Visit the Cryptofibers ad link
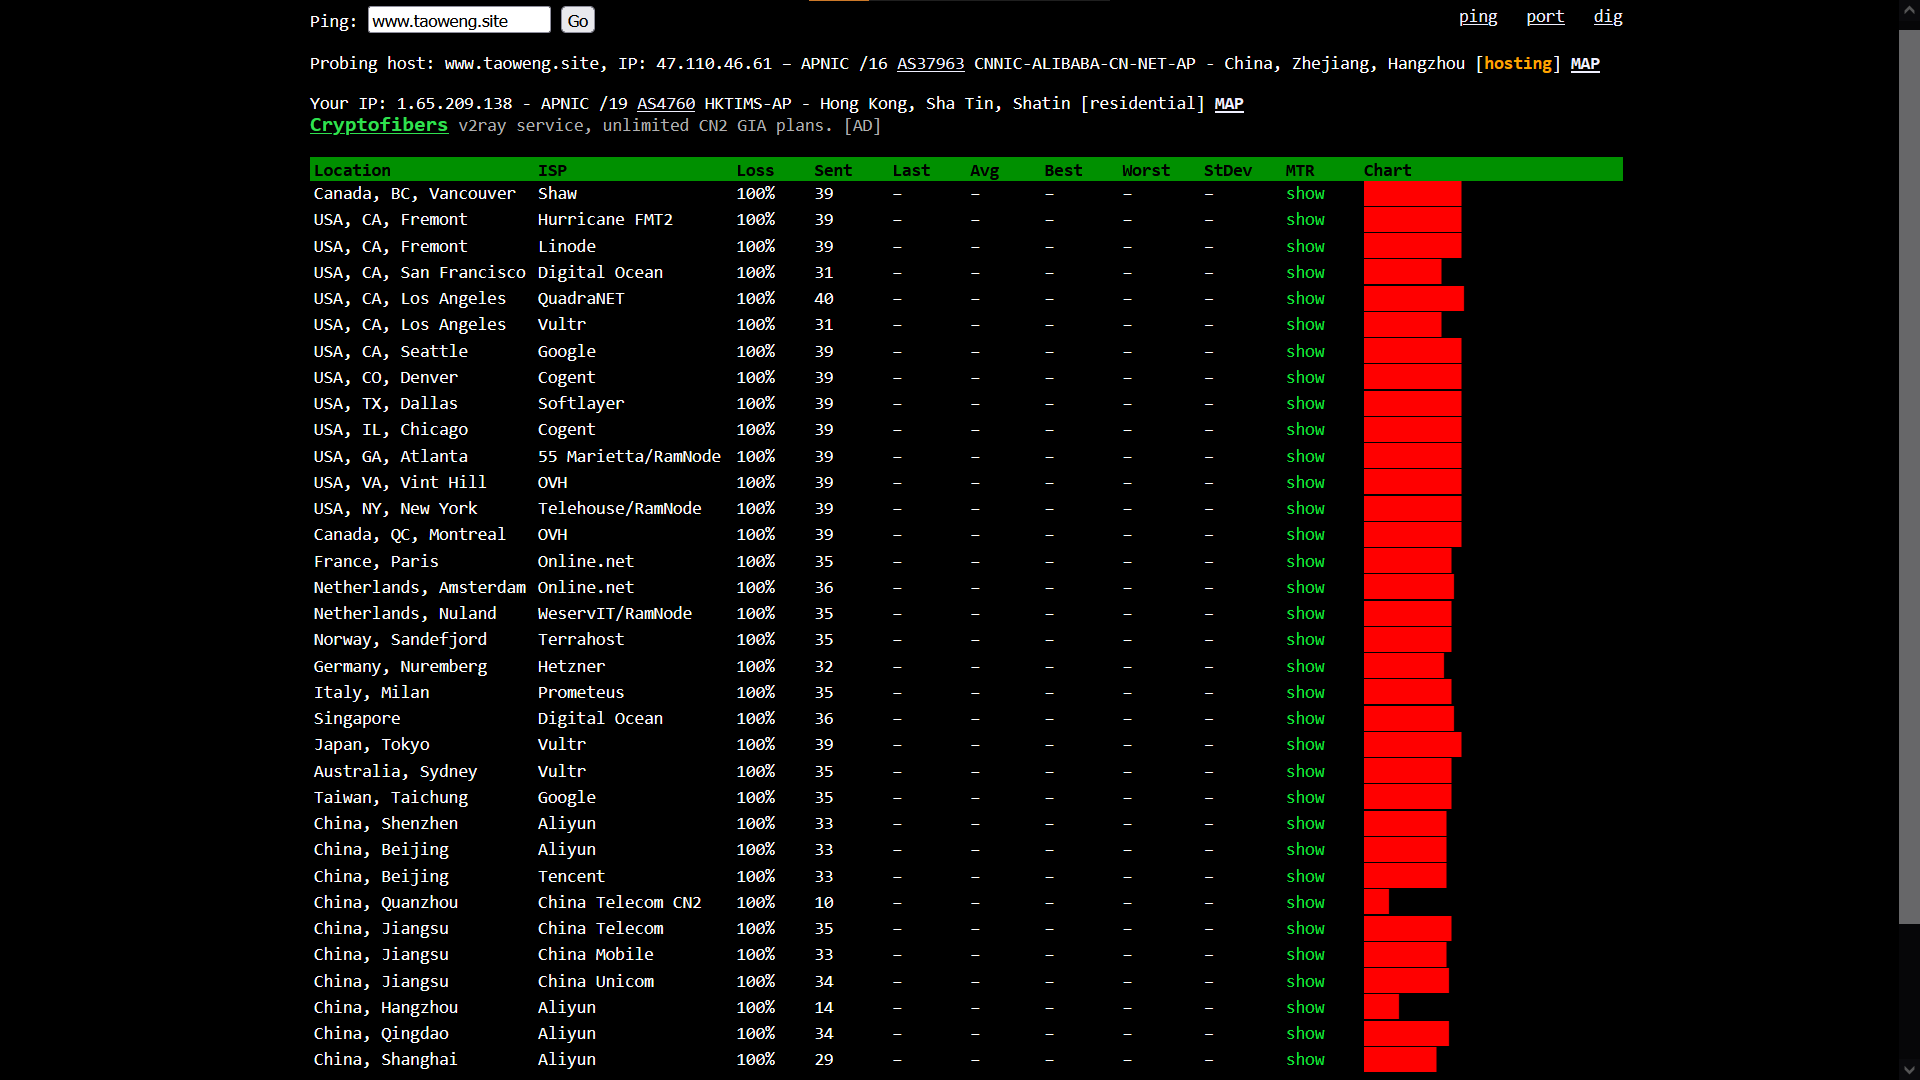The image size is (1920, 1080). 378,125
